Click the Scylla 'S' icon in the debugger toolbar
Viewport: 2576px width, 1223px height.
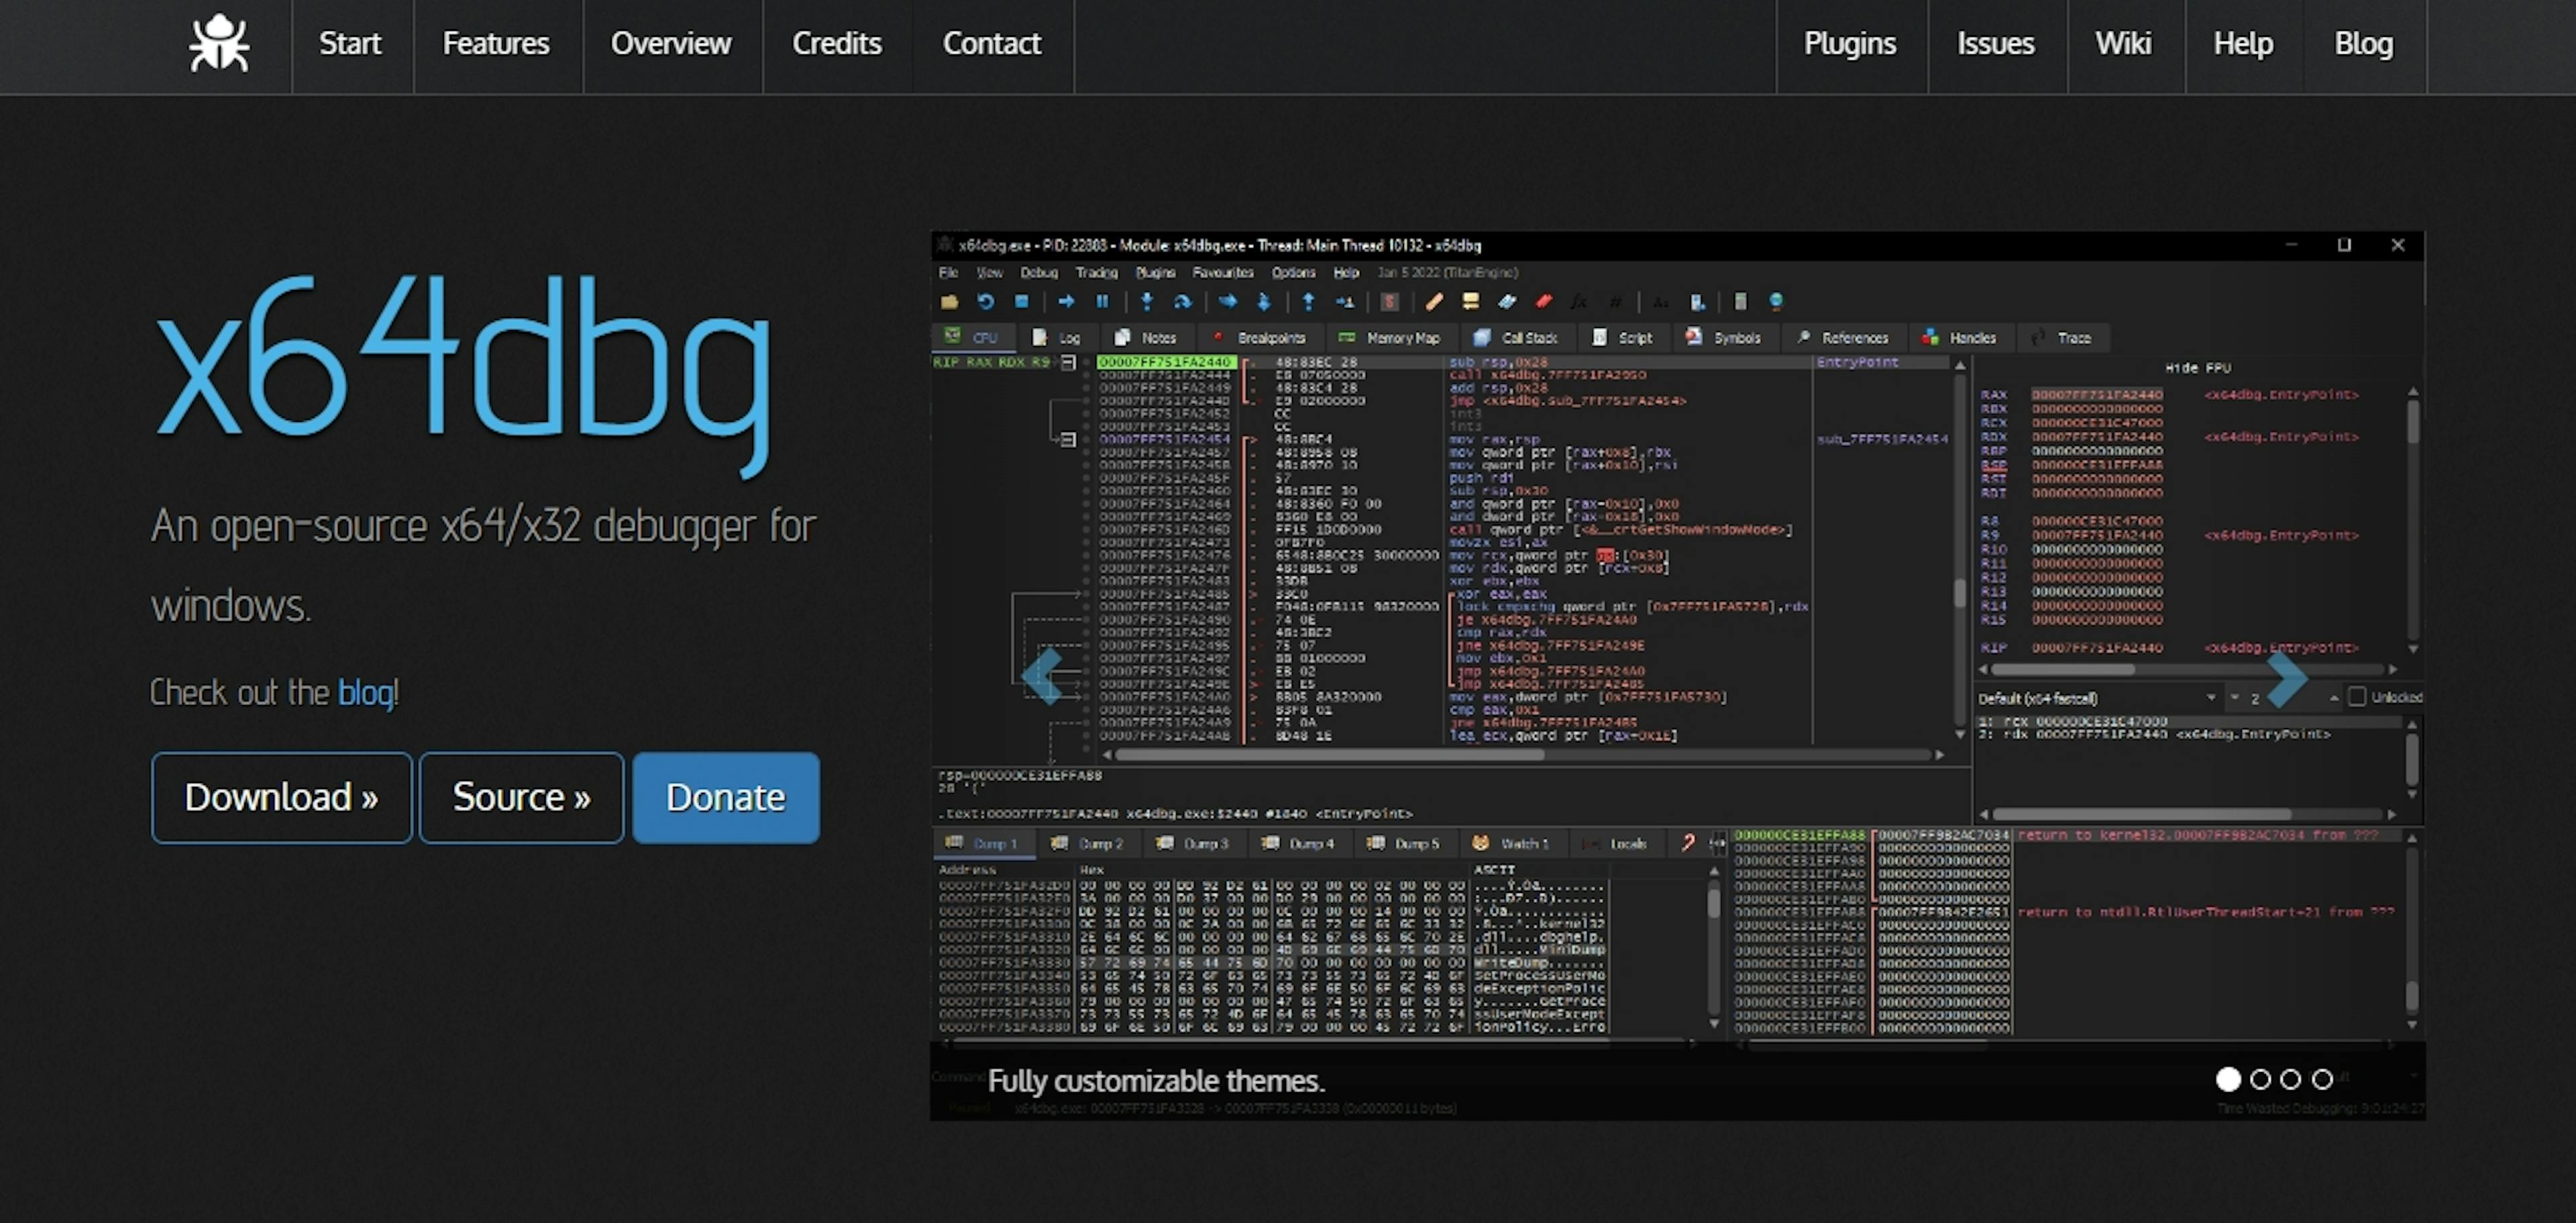(1389, 301)
